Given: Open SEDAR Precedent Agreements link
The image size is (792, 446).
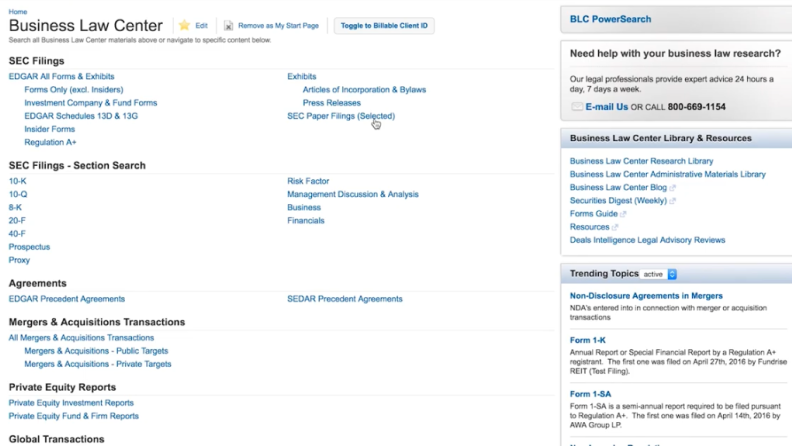Looking at the screenshot, I should [344, 298].
